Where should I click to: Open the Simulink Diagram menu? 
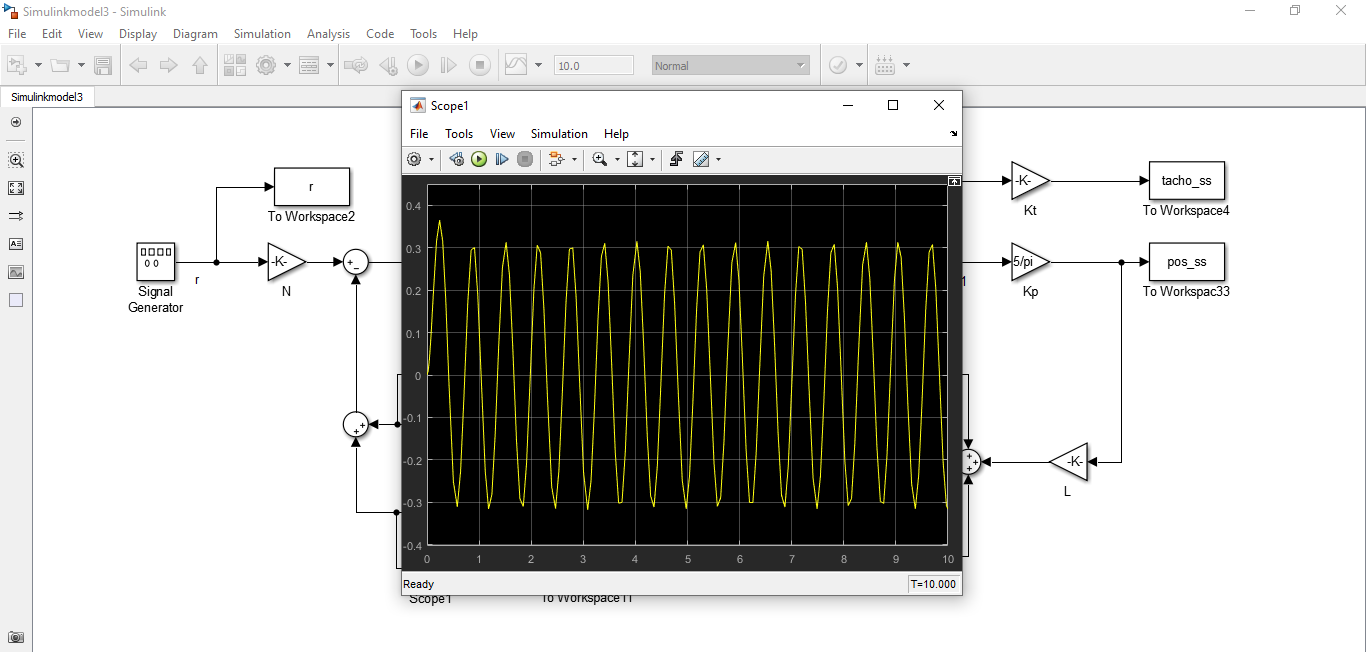coord(195,34)
